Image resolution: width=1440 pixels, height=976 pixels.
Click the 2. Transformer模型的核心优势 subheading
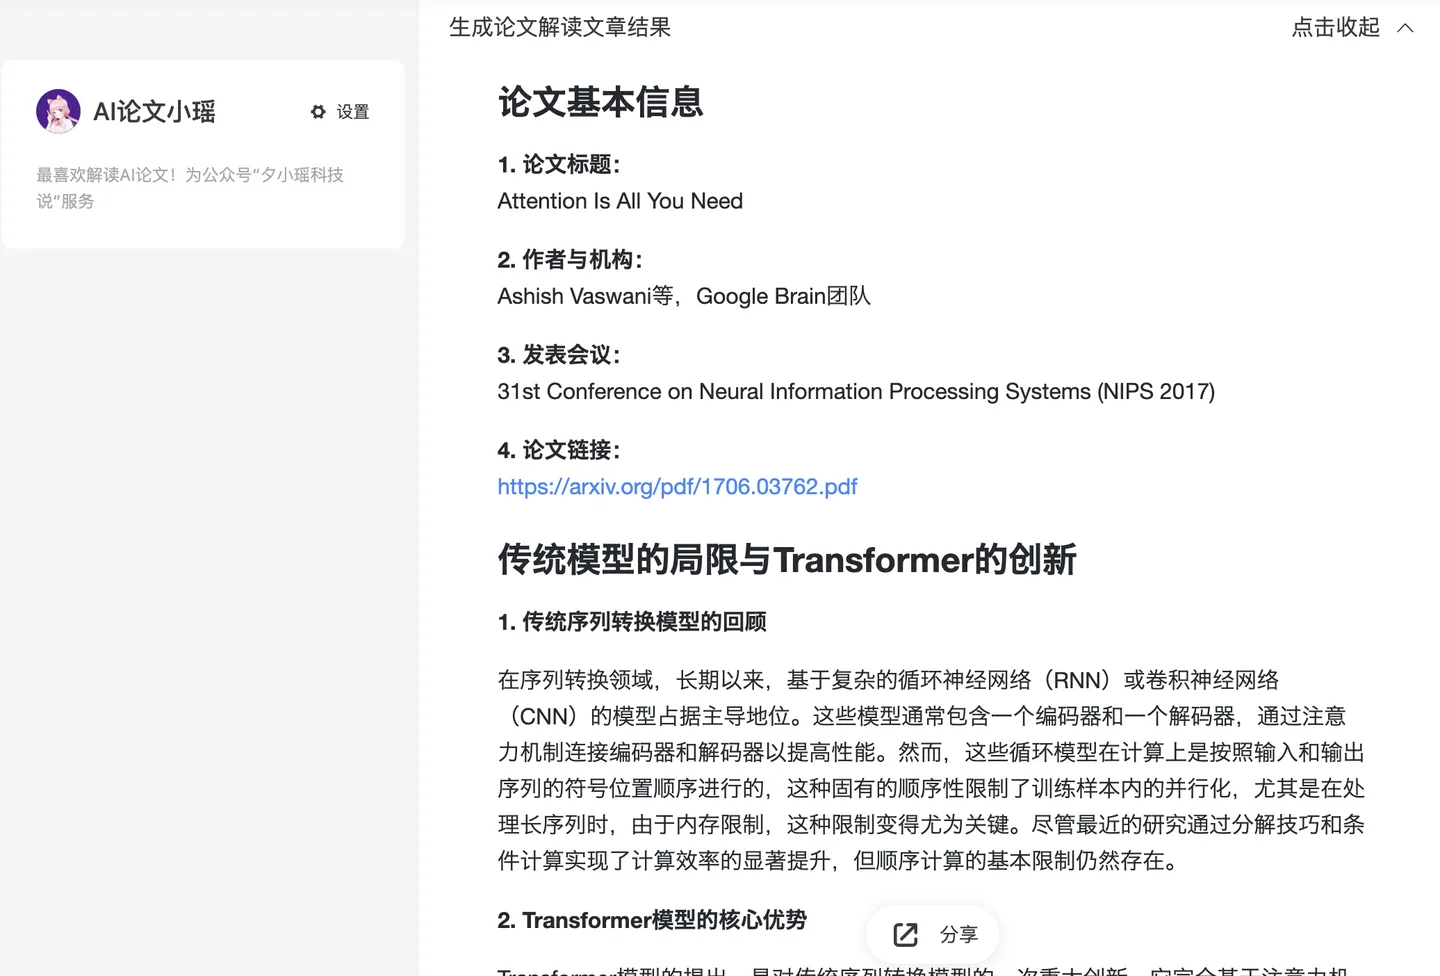point(652,920)
